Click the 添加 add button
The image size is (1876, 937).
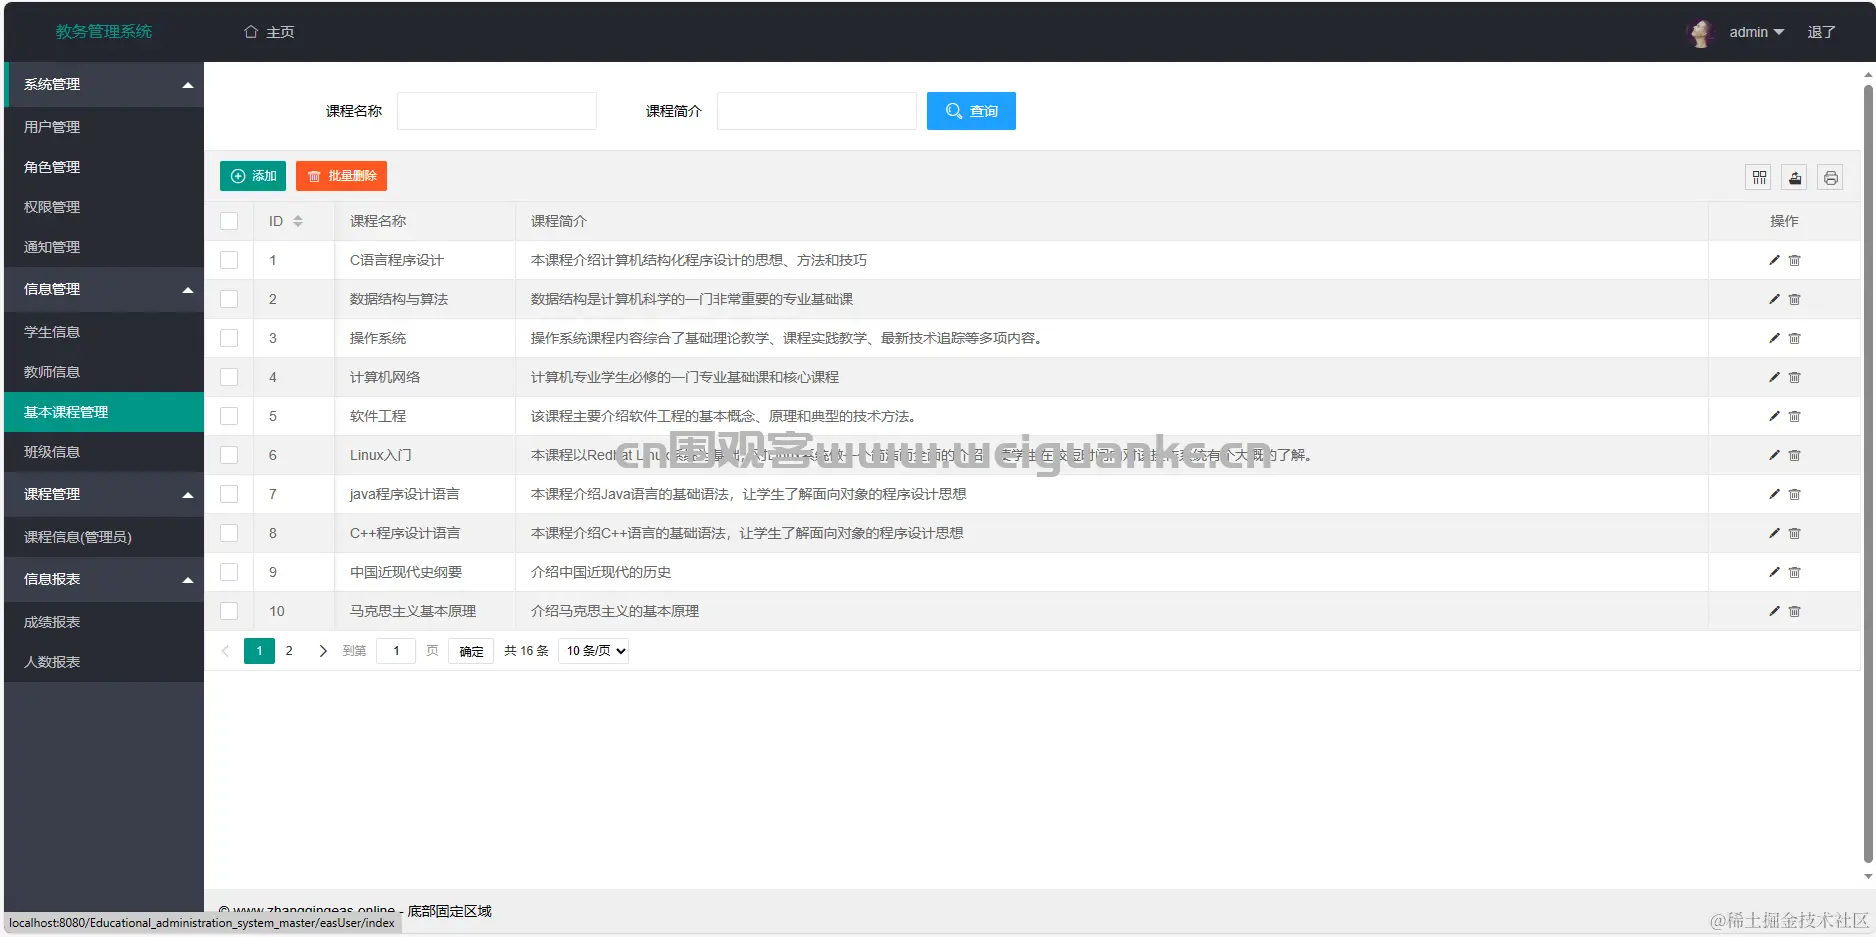[253, 176]
